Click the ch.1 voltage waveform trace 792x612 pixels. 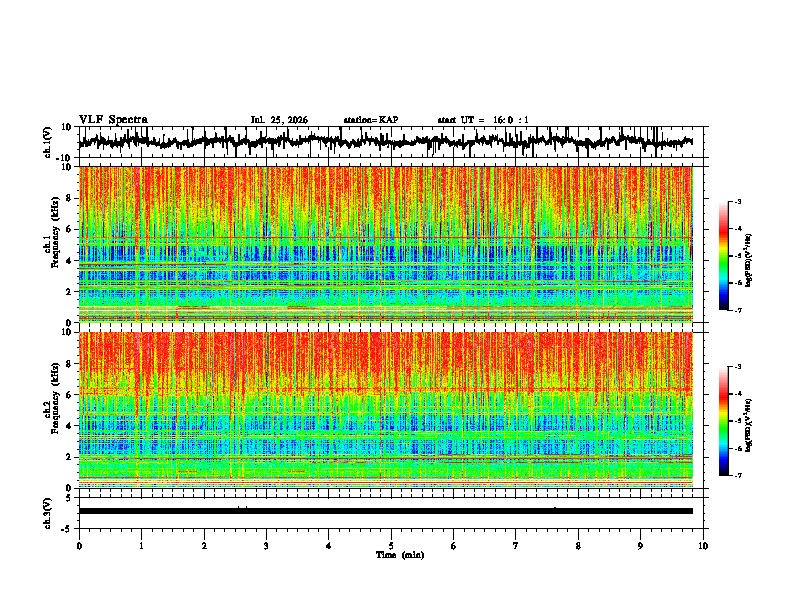385,142
